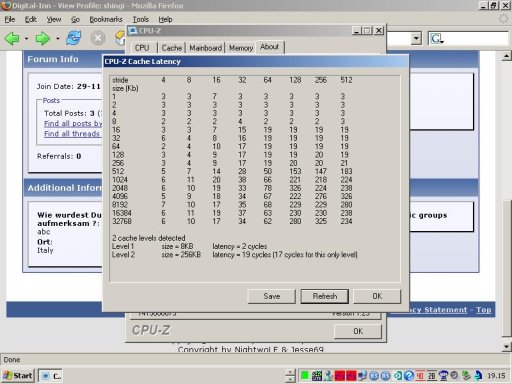512x384 pixels.
Task: Click the blue arrow tray icon beside clock
Action: coord(478,376)
